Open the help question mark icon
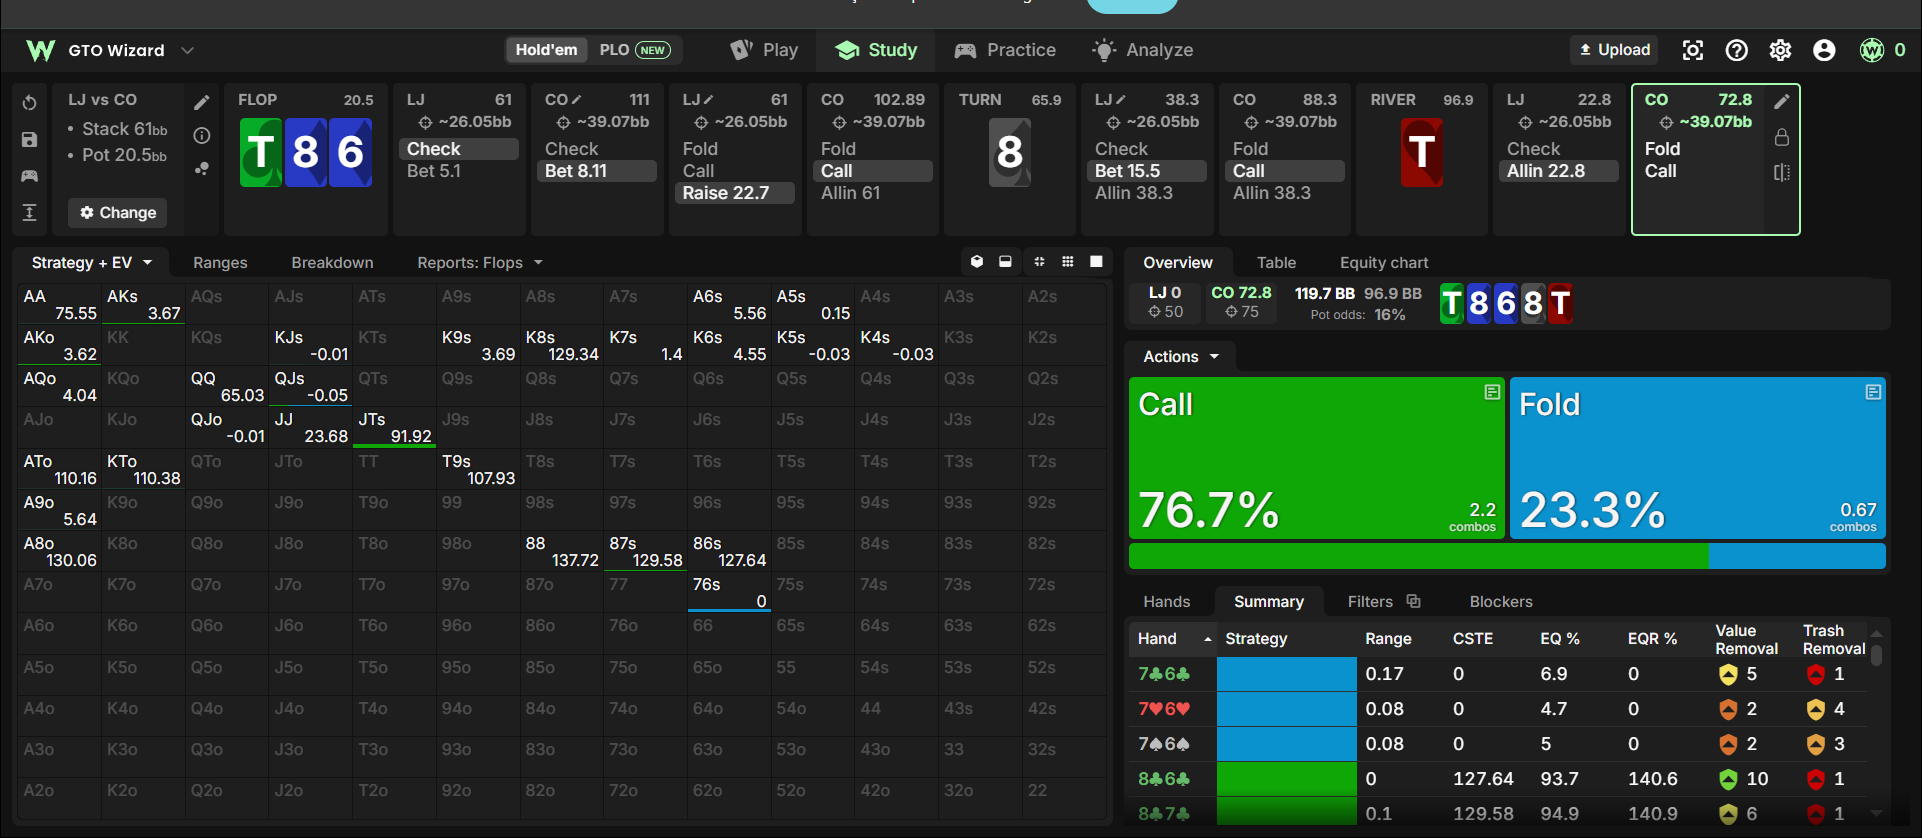Screen dimensions: 1922x838 click(x=1737, y=50)
